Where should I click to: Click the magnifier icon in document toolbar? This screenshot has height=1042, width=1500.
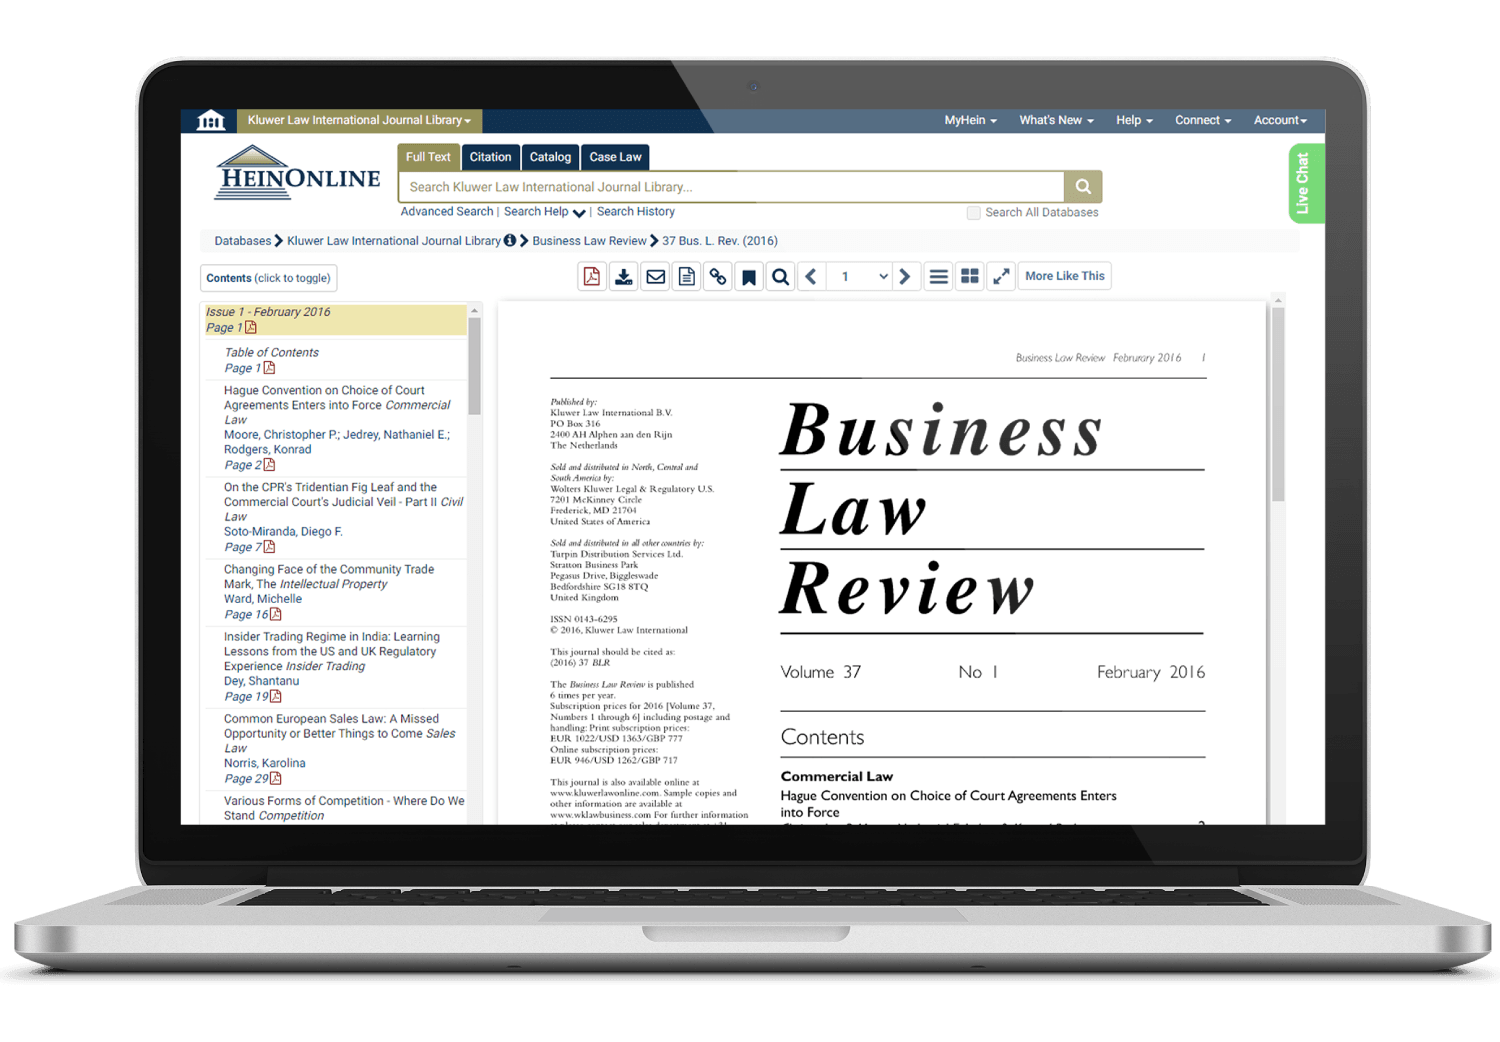(x=781, y=277)
